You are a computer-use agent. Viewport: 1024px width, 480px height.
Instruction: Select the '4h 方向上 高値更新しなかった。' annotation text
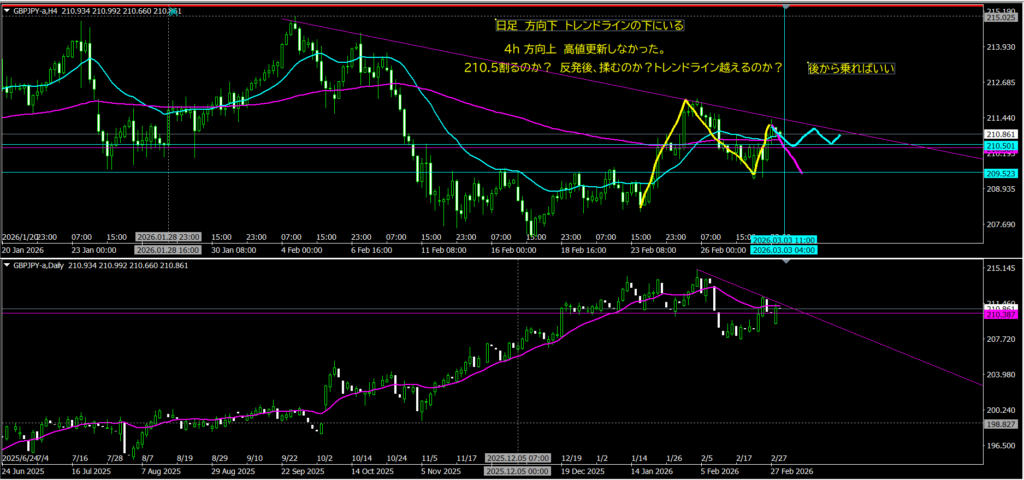586,49
